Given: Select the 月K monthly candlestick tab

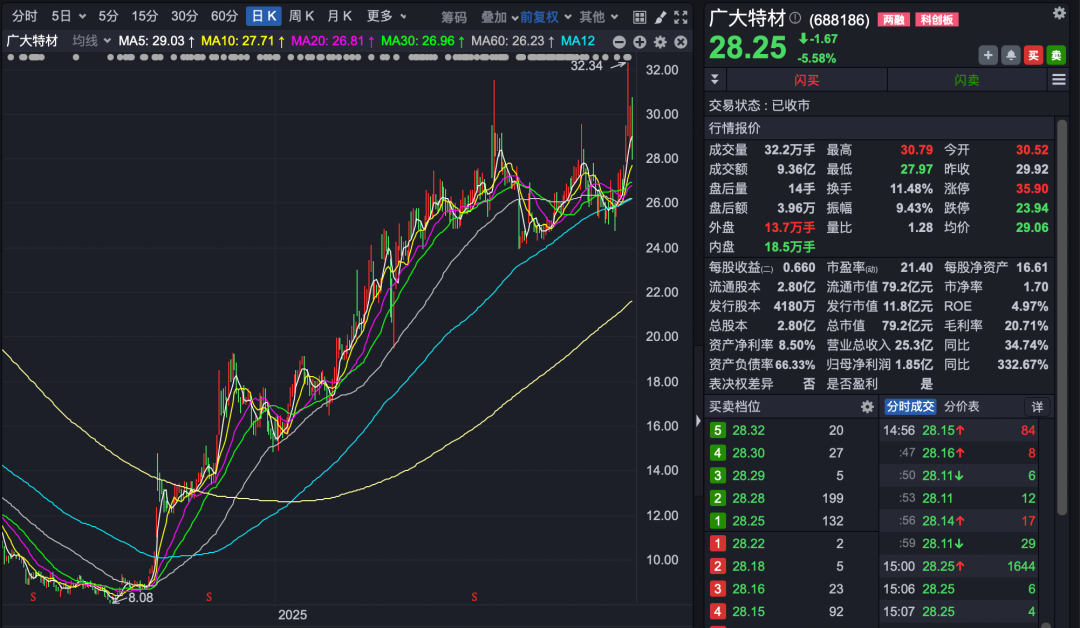Looking at the screenshot, I should [x=340, y=17].
